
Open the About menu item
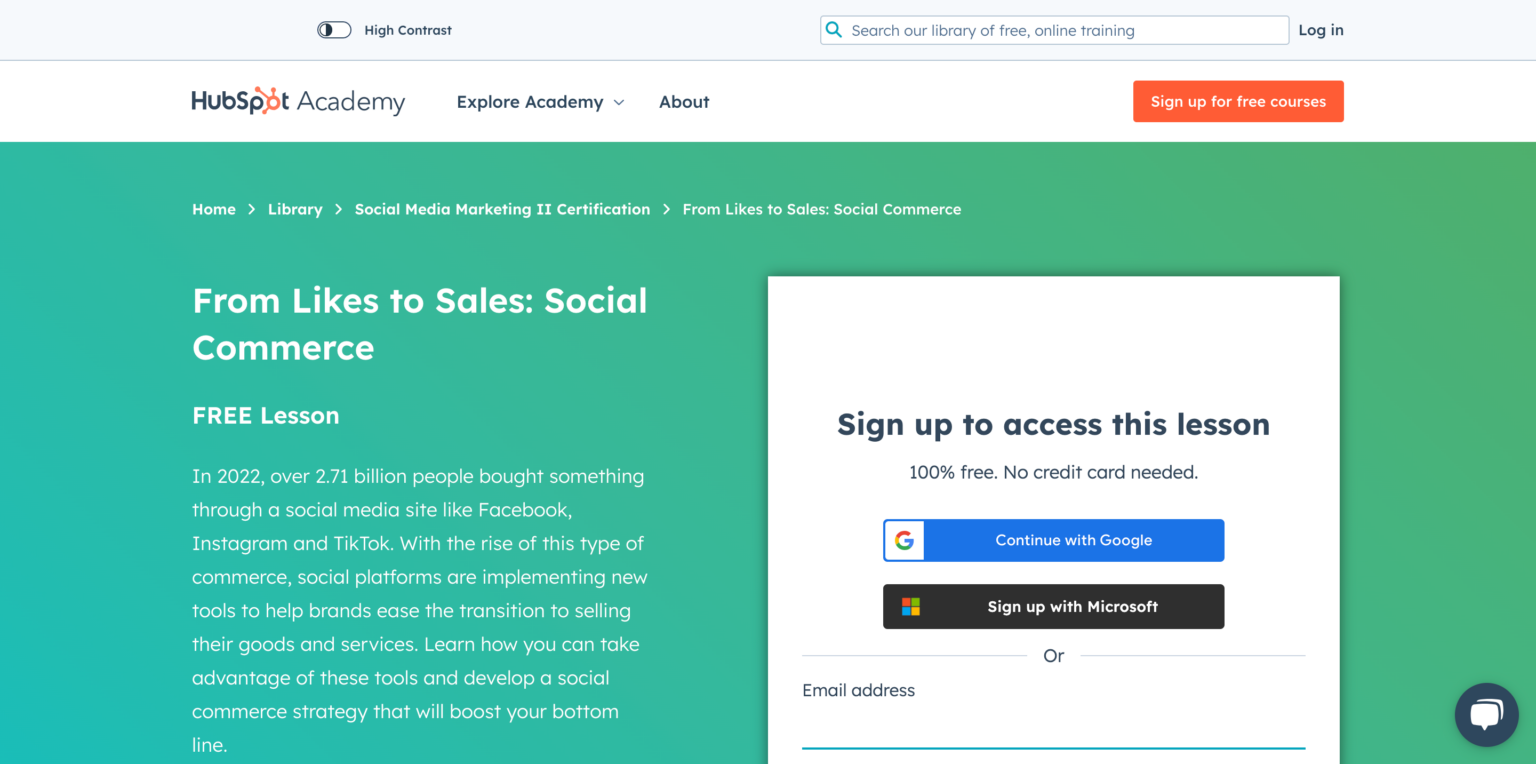click(684, 101)
